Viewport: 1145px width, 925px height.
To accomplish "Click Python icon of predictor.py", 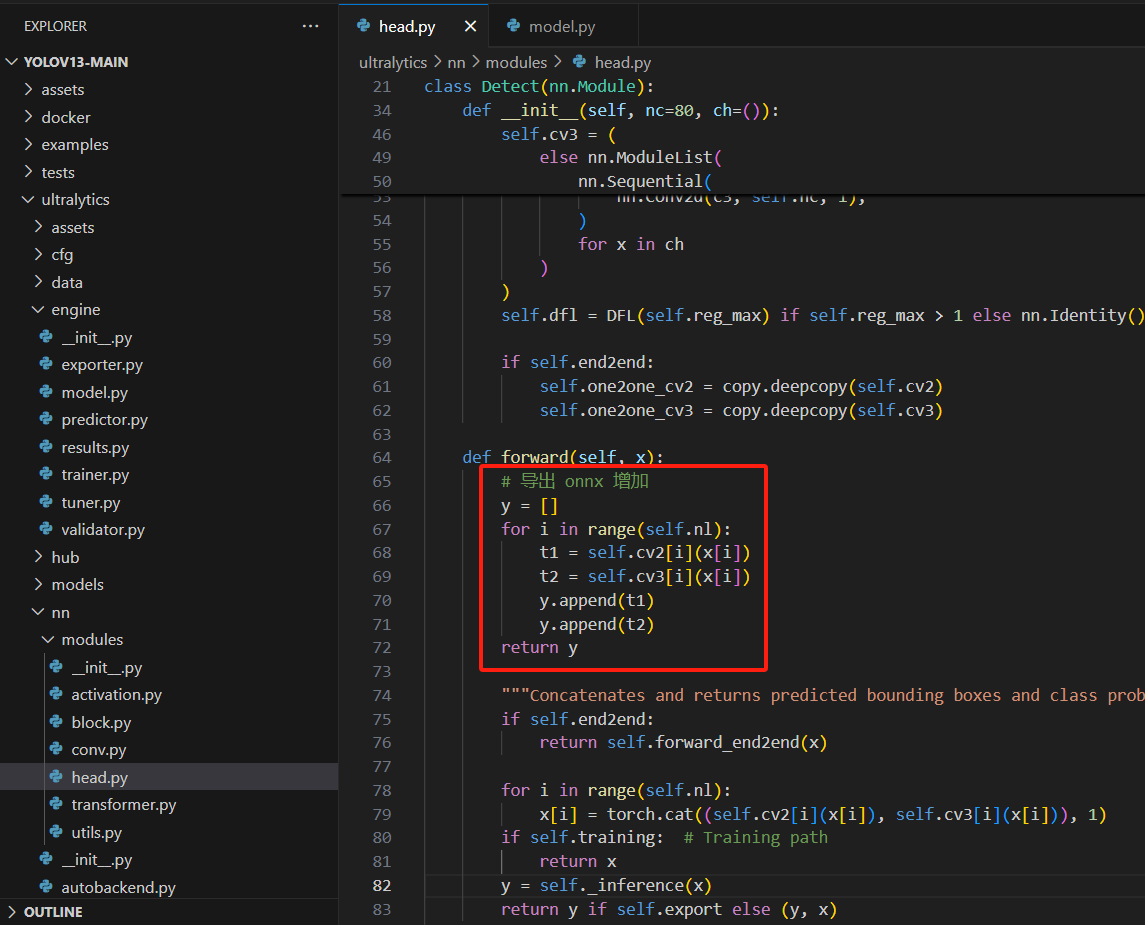I will click(x=46, y=419).
